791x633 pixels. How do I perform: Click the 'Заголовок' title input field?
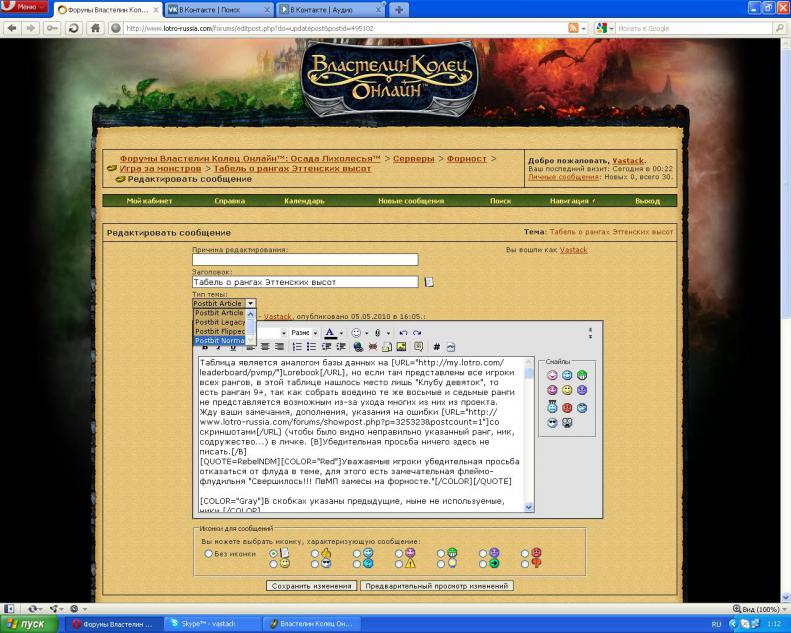[305, 282]
